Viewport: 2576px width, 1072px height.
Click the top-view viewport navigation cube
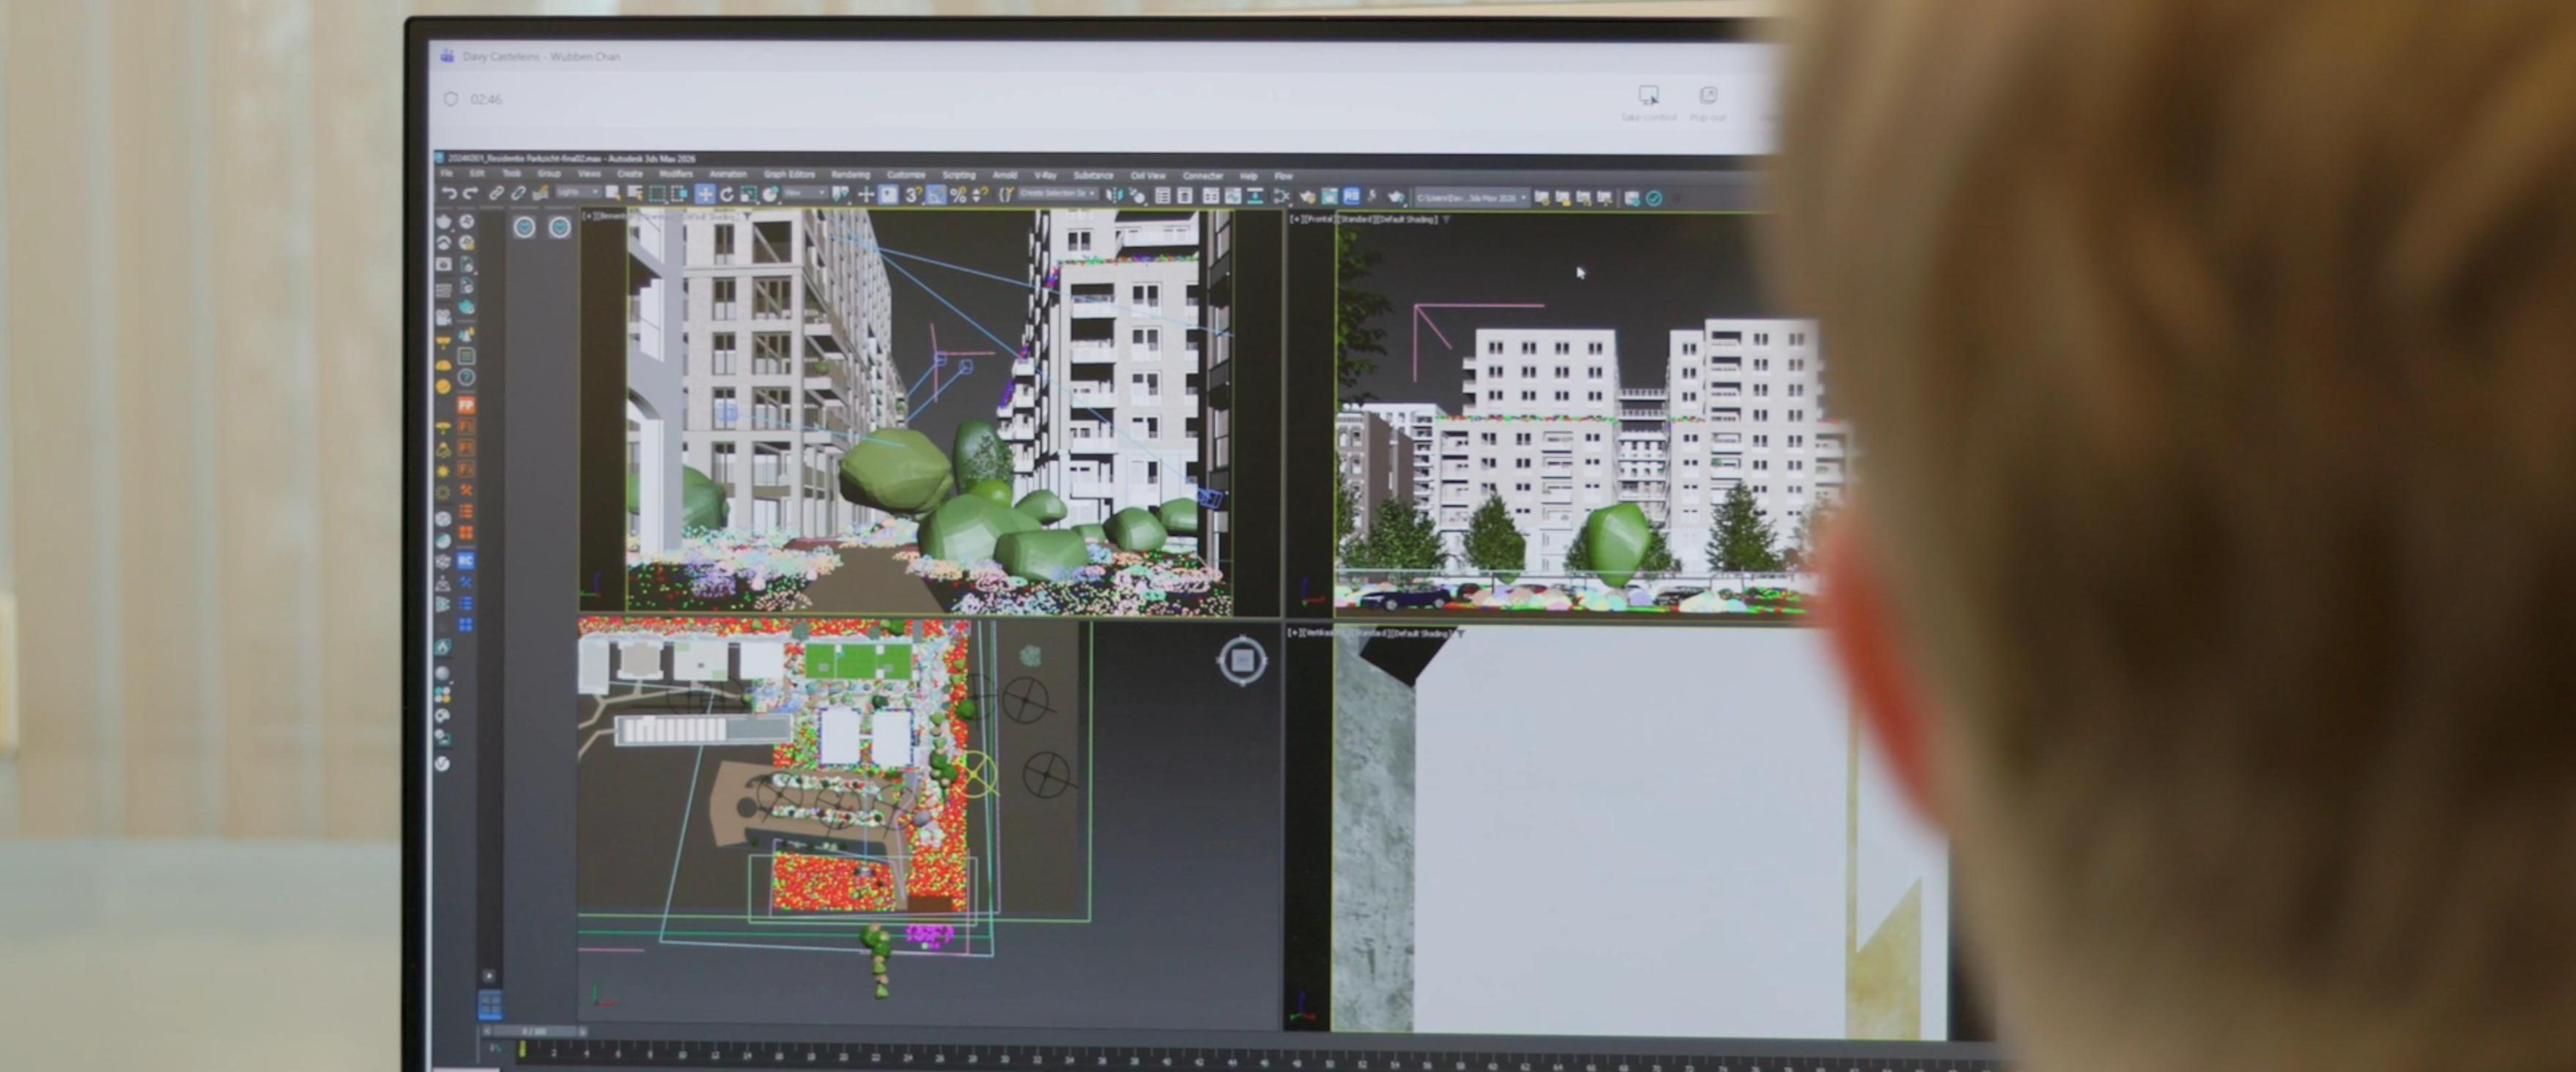click(x=1242, y=660)
